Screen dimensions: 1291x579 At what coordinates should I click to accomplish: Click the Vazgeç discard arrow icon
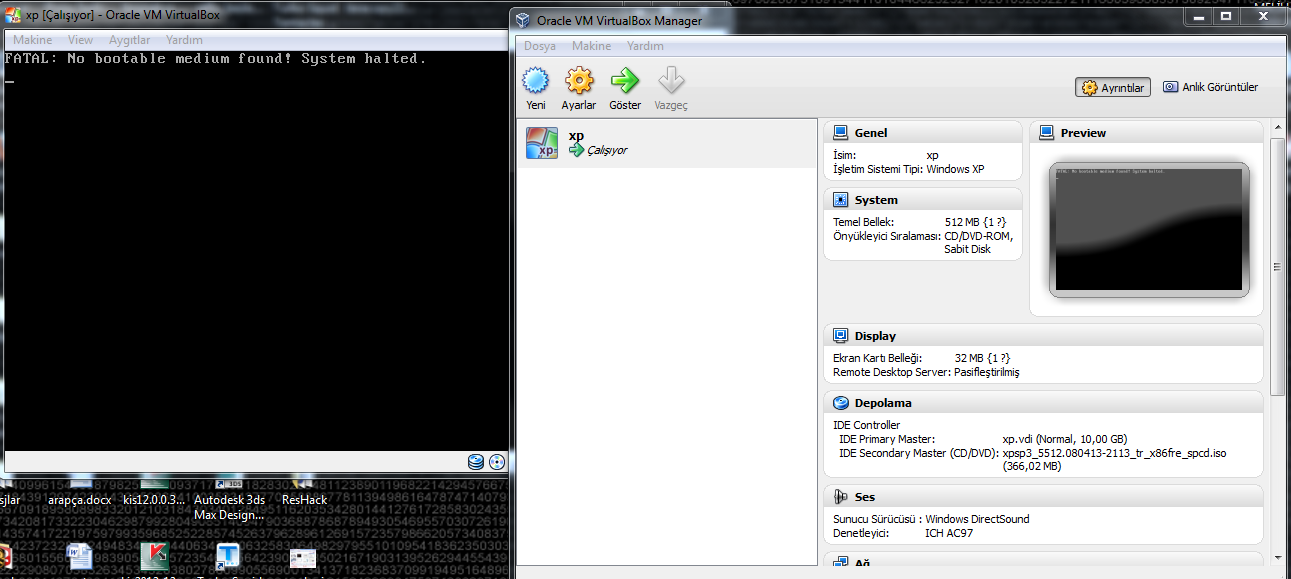[671, 80]
